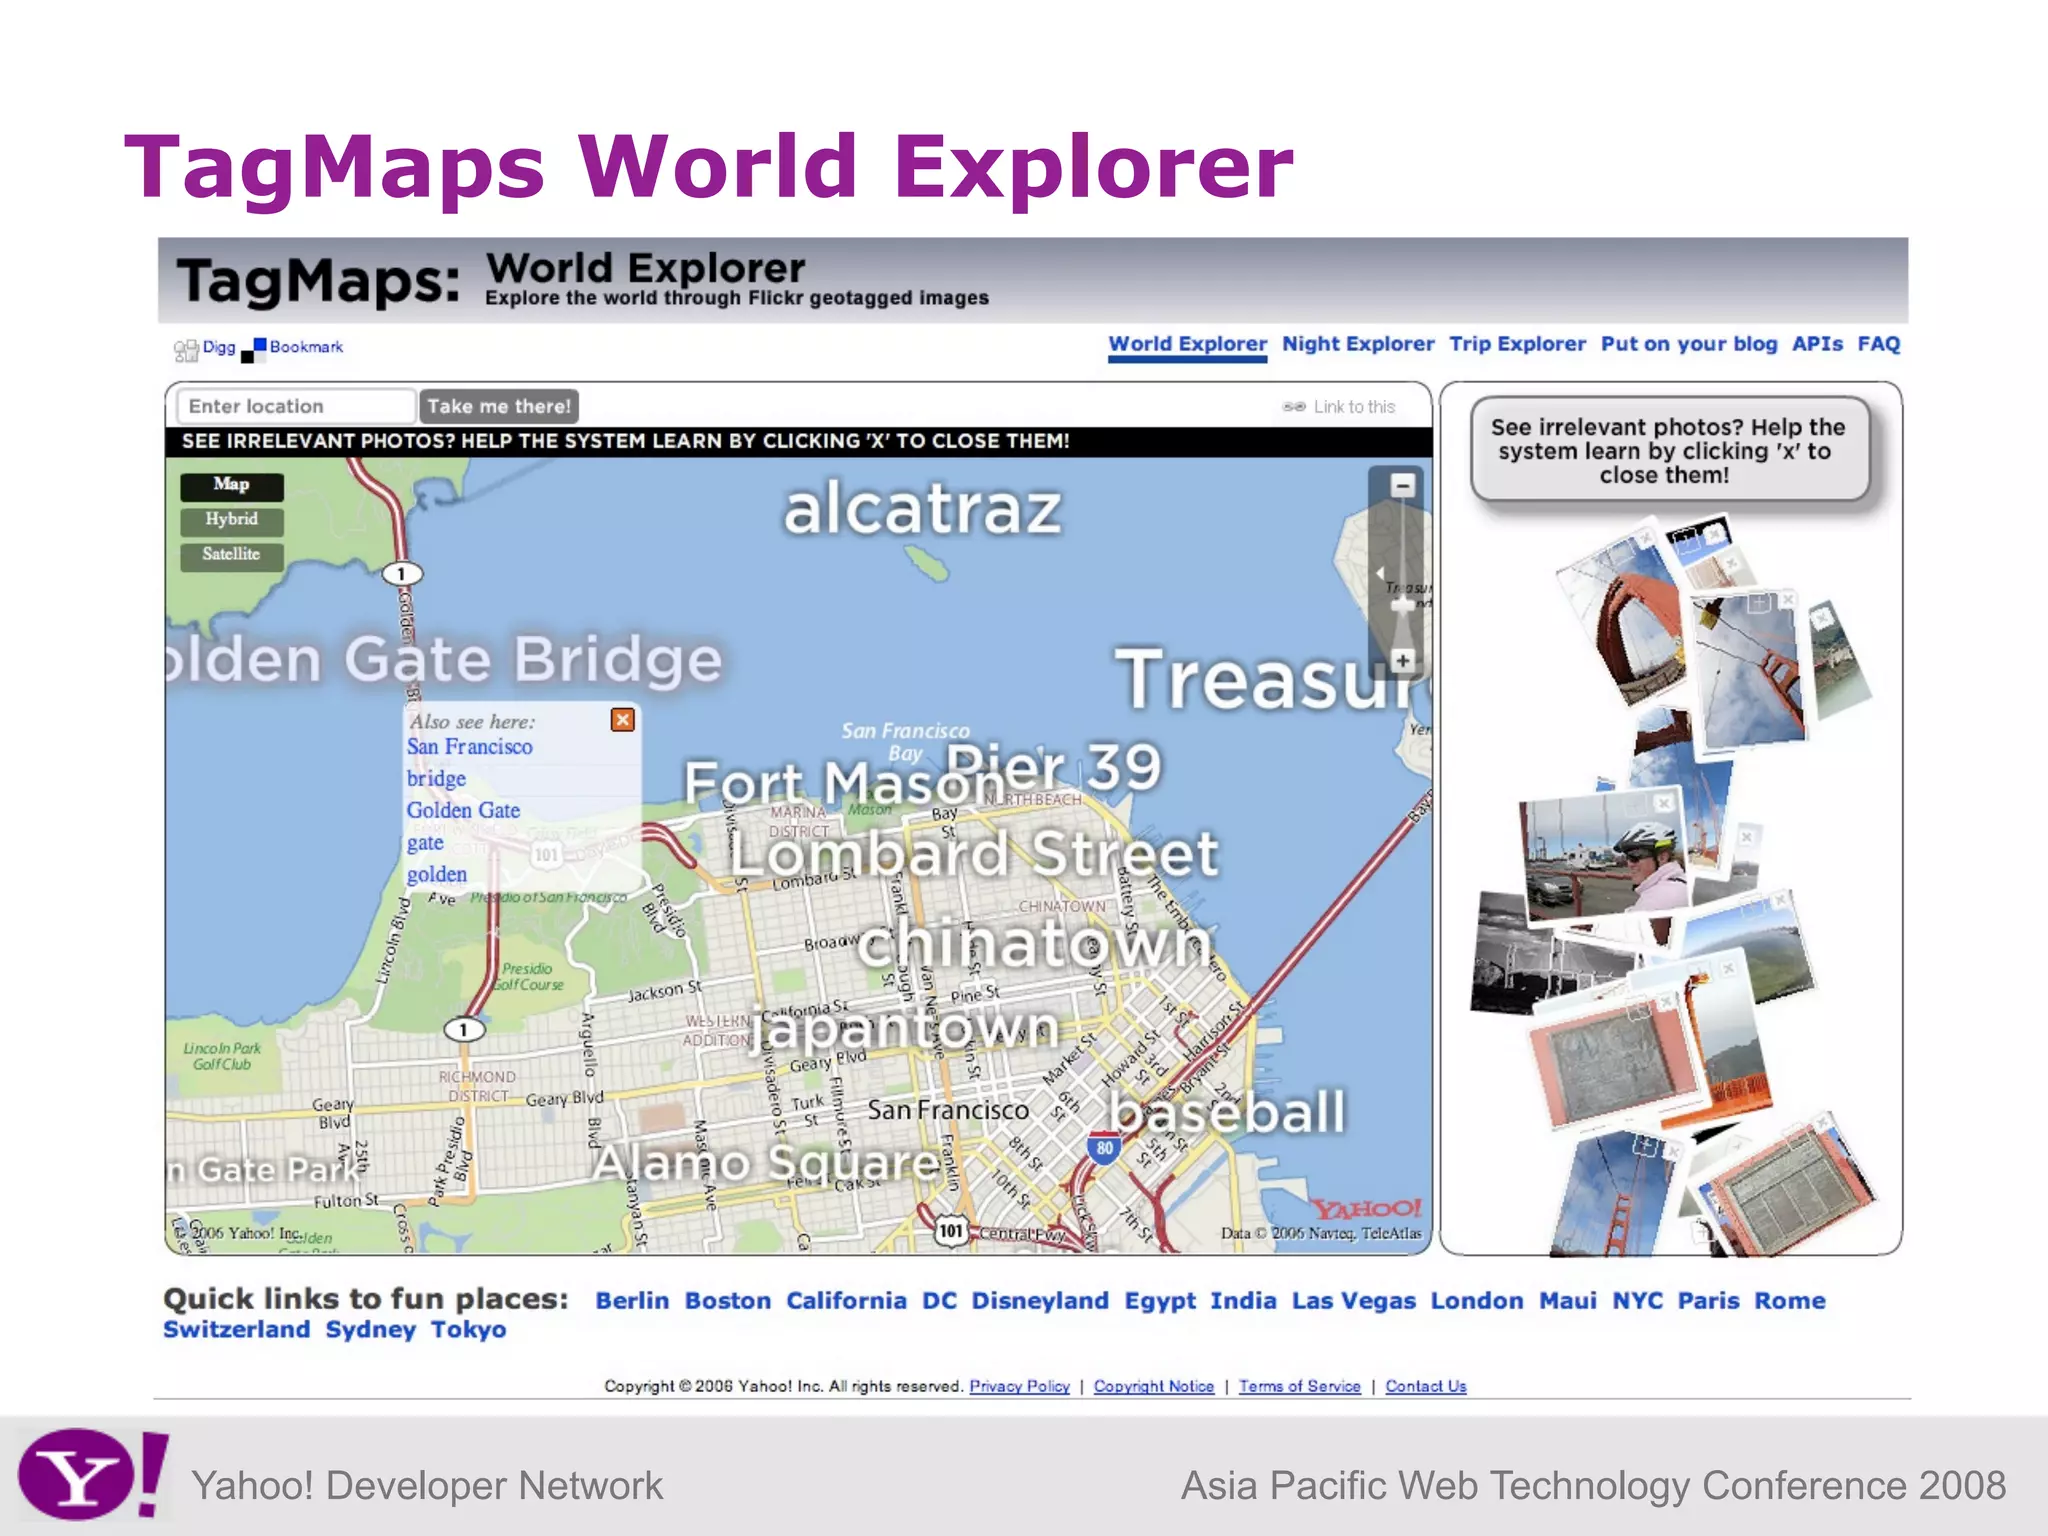Go to Sydney quick link
The width and height of the screenshot is (2048, 1536).
(x=370, y=1330)
